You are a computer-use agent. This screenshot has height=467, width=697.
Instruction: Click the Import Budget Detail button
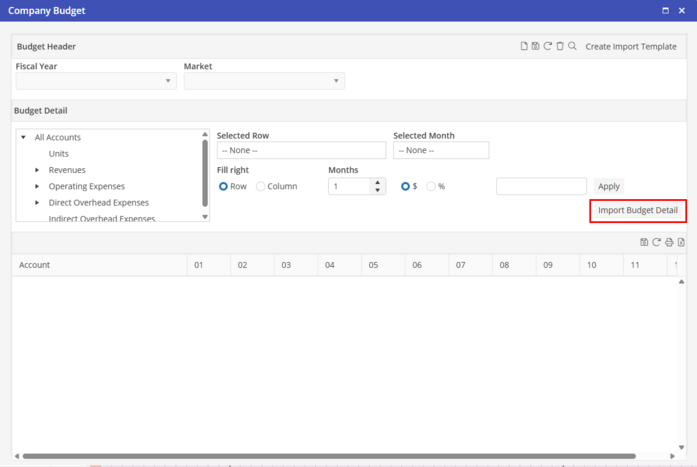pyautogui.click(x=638, y=211)
